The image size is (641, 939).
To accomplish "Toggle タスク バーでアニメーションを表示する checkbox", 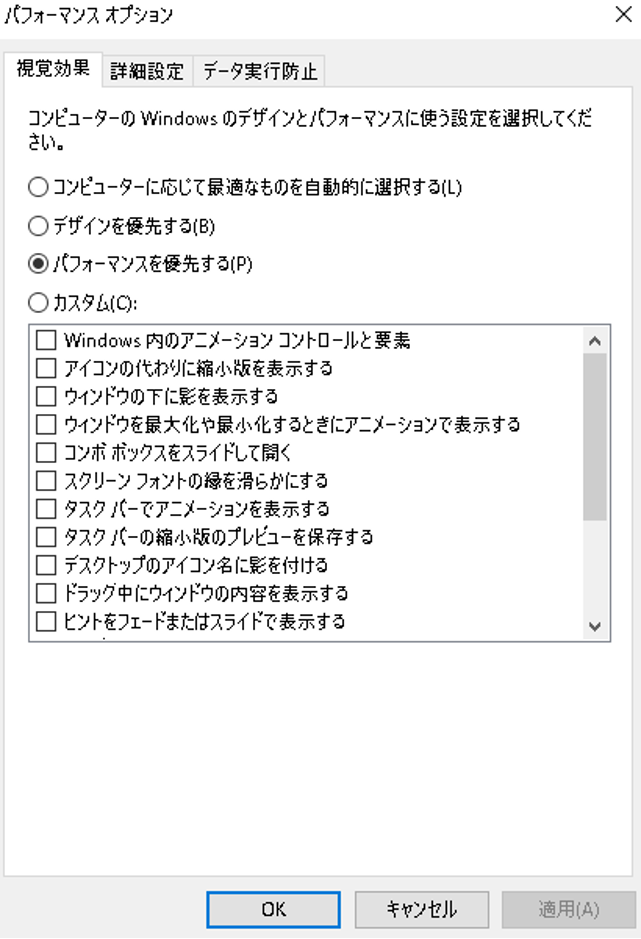I will (46, 509).
